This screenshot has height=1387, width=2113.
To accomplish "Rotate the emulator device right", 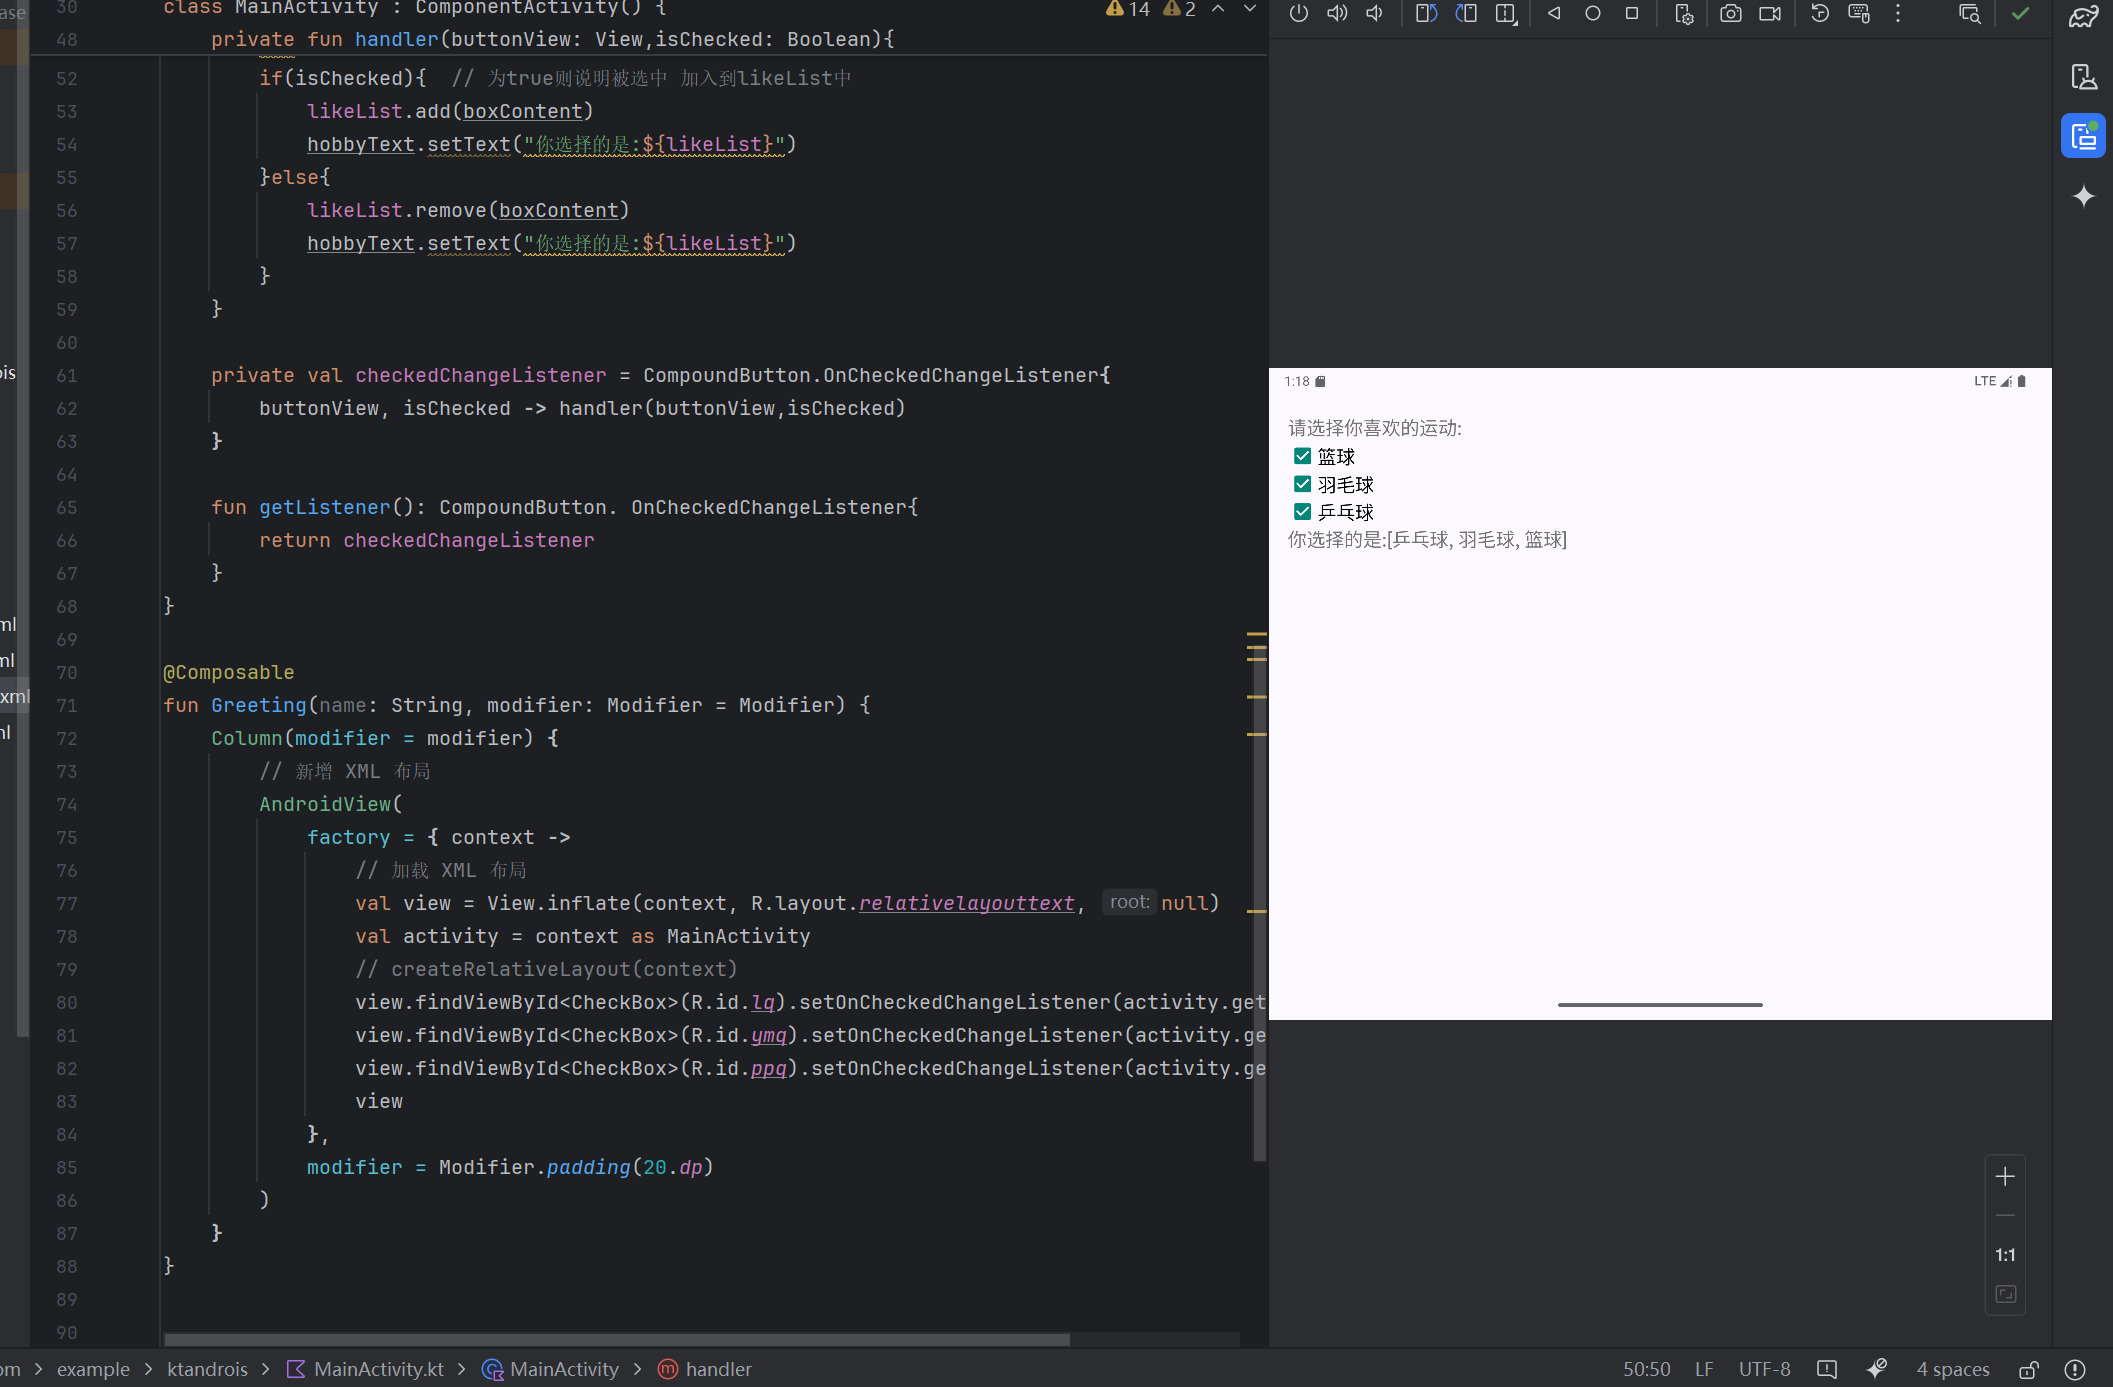I will point(1466,14).
